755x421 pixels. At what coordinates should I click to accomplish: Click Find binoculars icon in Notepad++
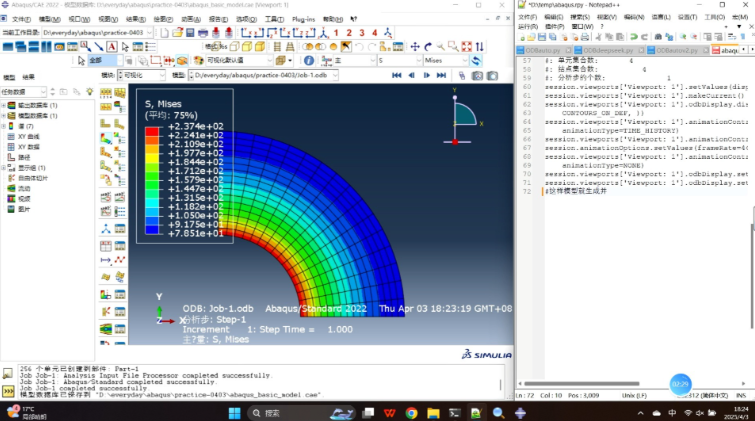pyautogui.click(x=658, y=37)
